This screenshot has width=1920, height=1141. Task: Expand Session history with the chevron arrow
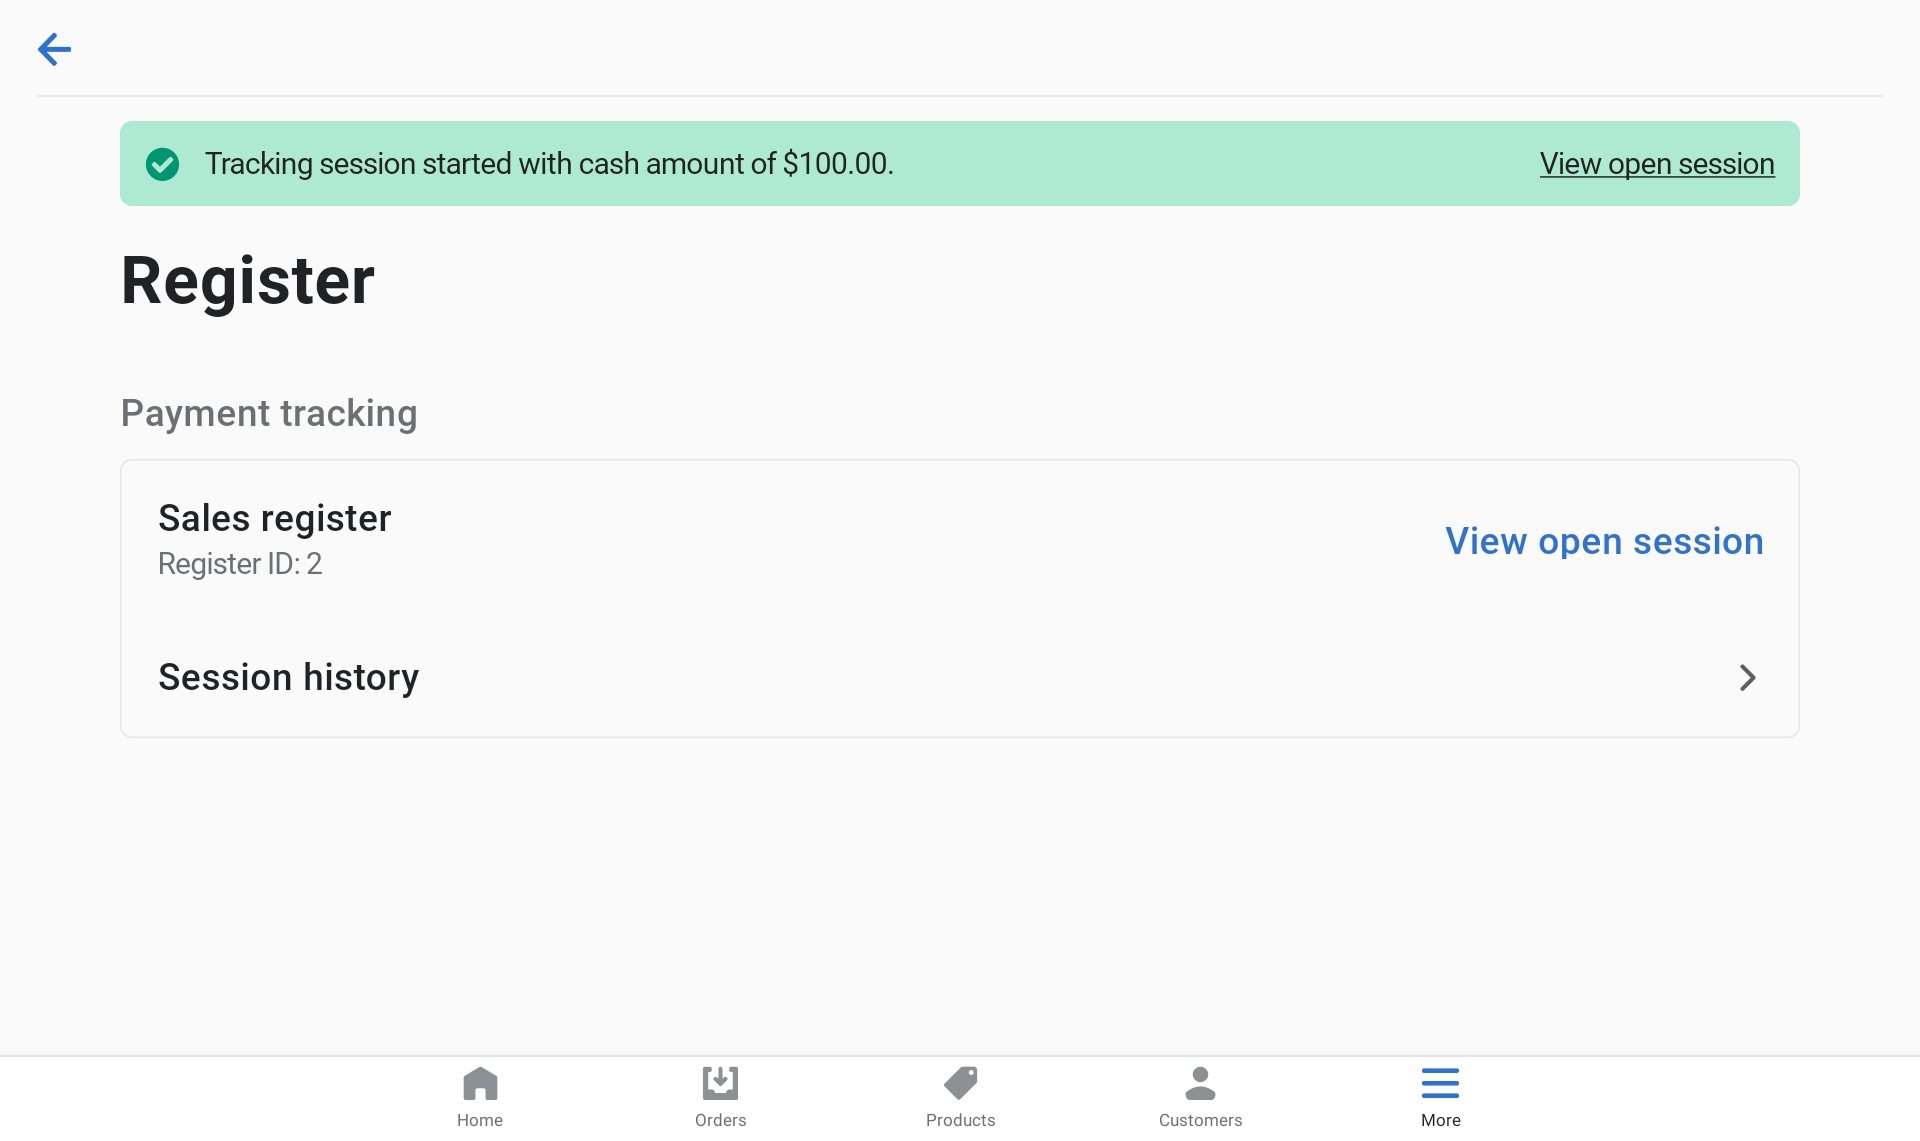(1747, 678)
